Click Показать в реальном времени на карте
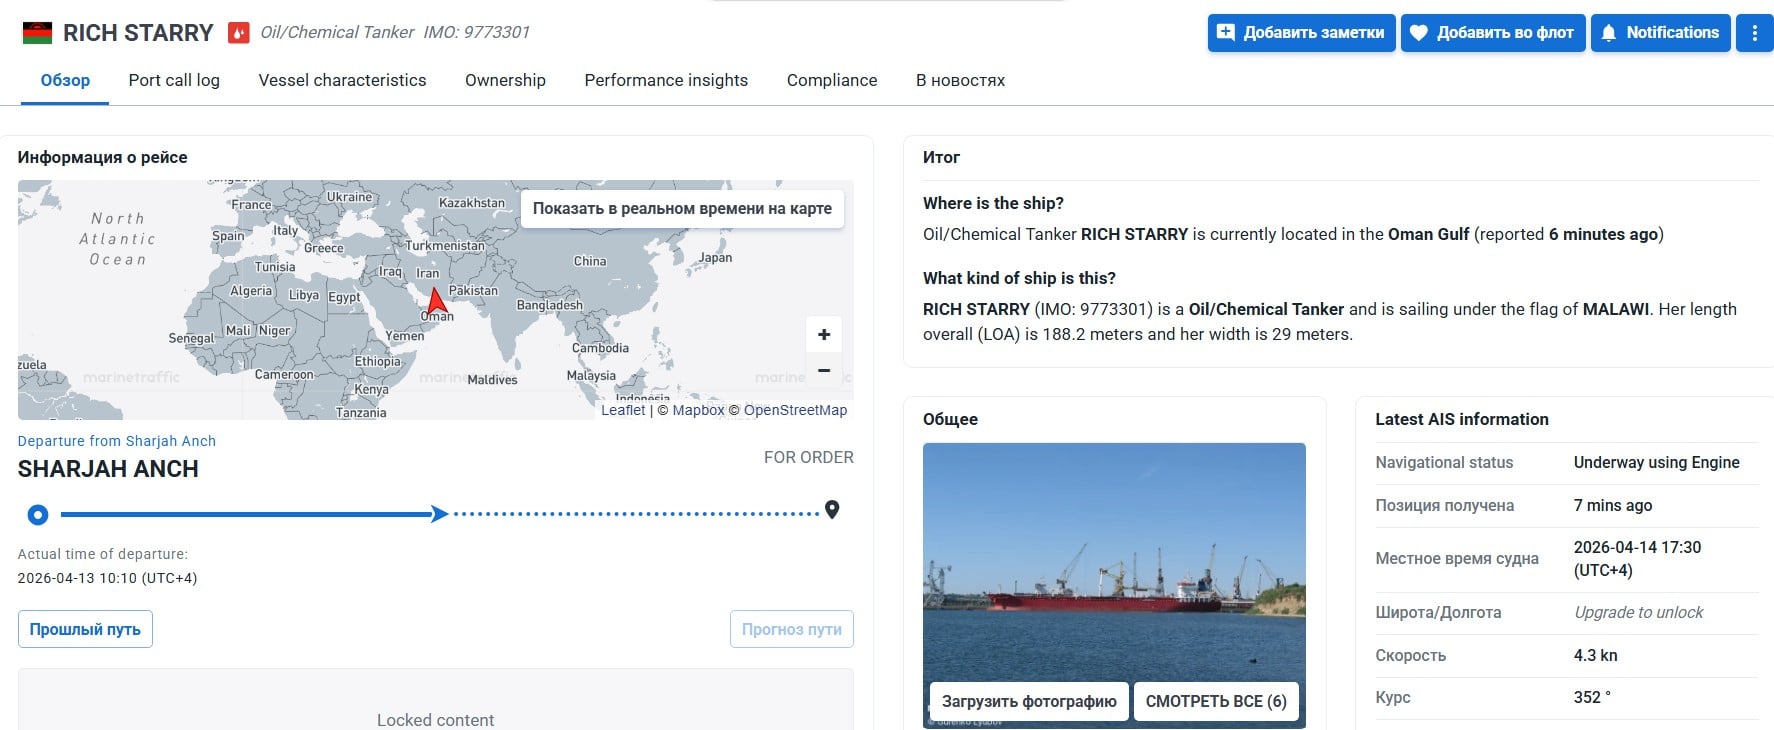Screen dimensions: 1774x730 click(682, 208)
